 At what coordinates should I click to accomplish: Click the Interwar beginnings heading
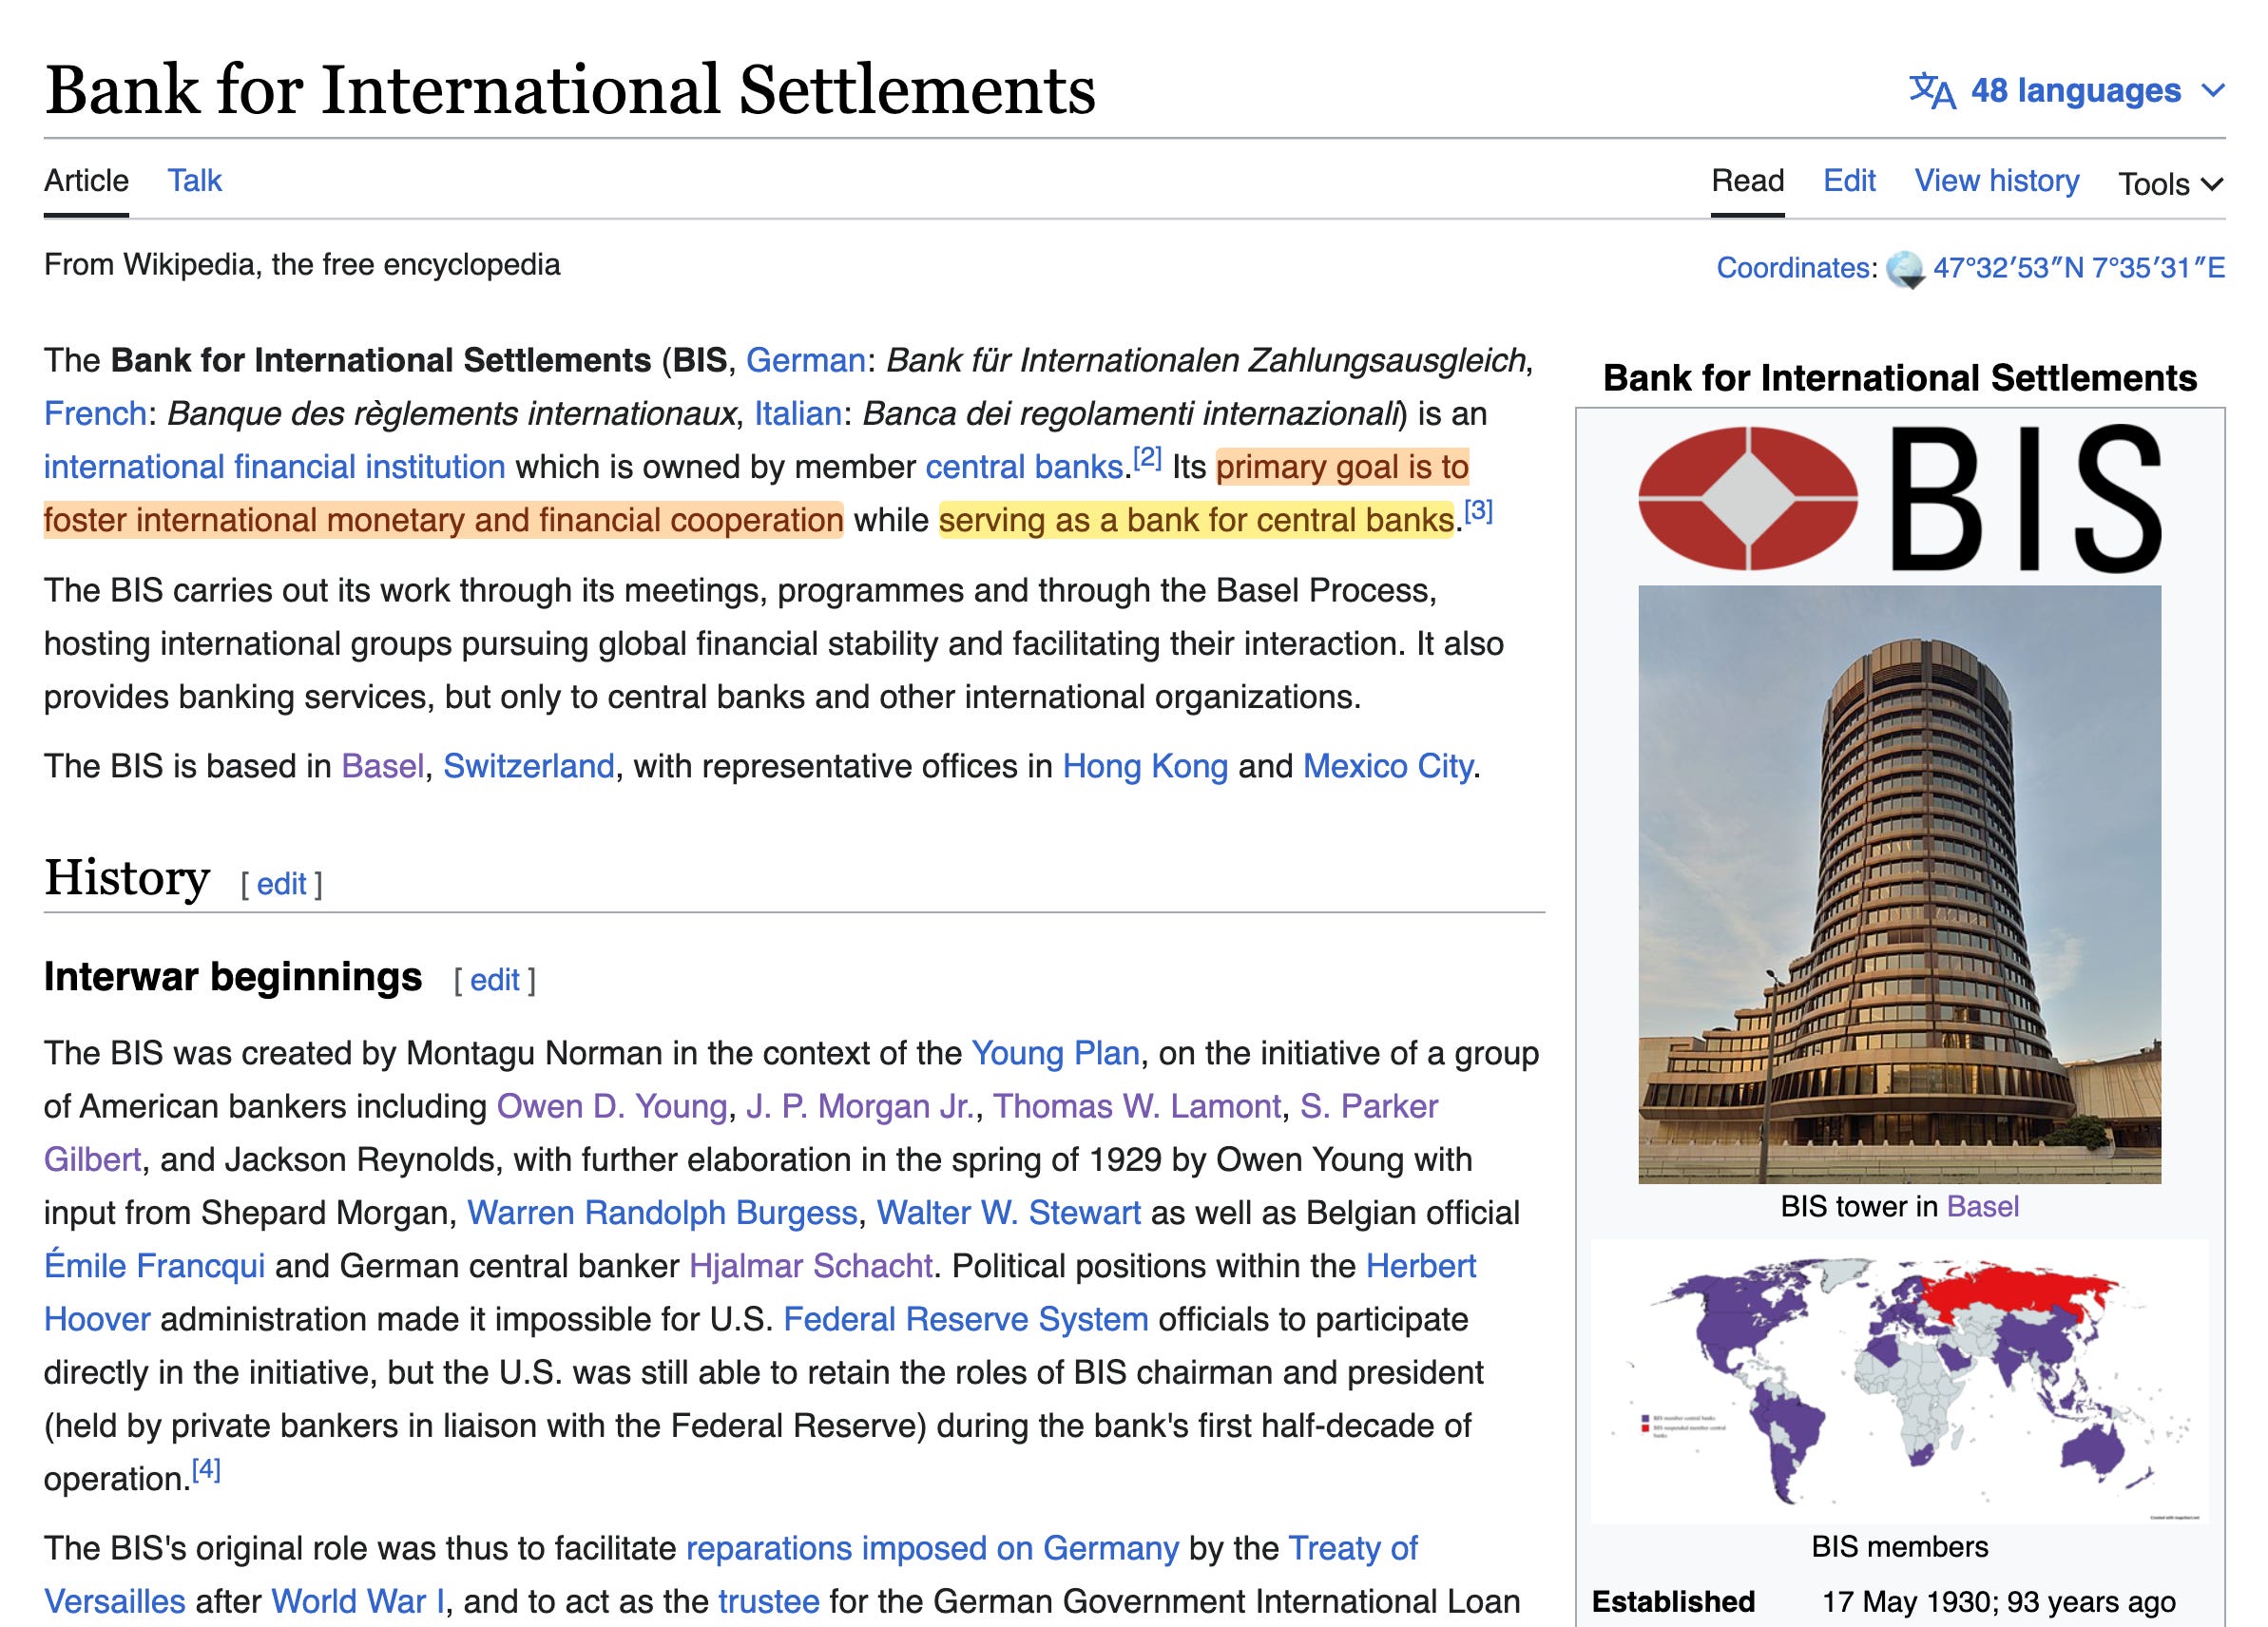coord(232,977)
